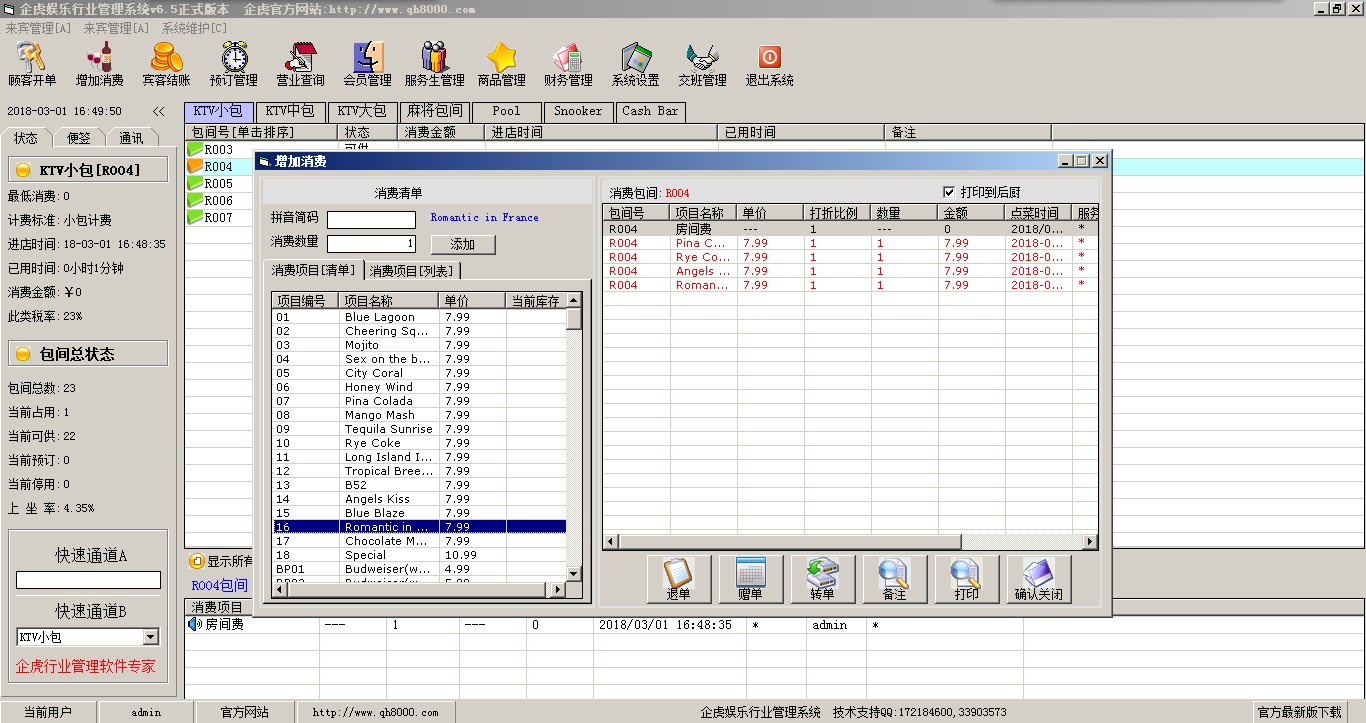This screenshot has height=723, width=1366.
Task: Click the 拼音简码 input field
Action: click(x=371, y=220)
